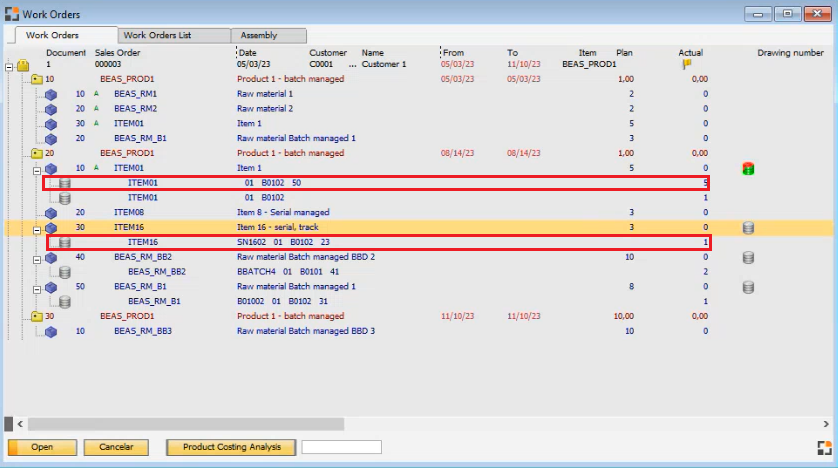Viewport: 838px width, 468px height.
Task: Click the red-green batch status icon for ITEM01
Action: pyautogui.click(x=748, y=169)
